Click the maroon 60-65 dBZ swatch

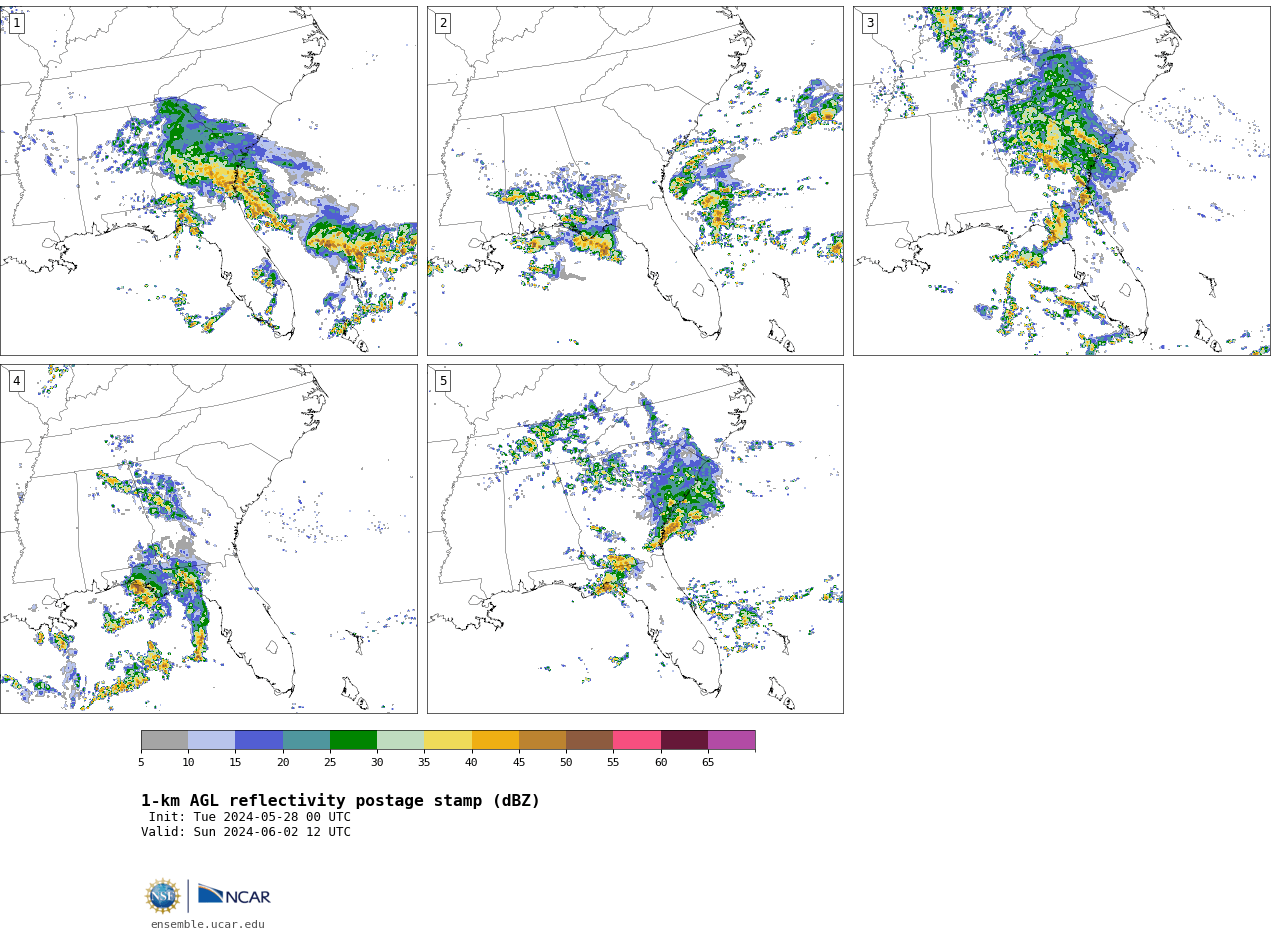(x=684, y=740)
